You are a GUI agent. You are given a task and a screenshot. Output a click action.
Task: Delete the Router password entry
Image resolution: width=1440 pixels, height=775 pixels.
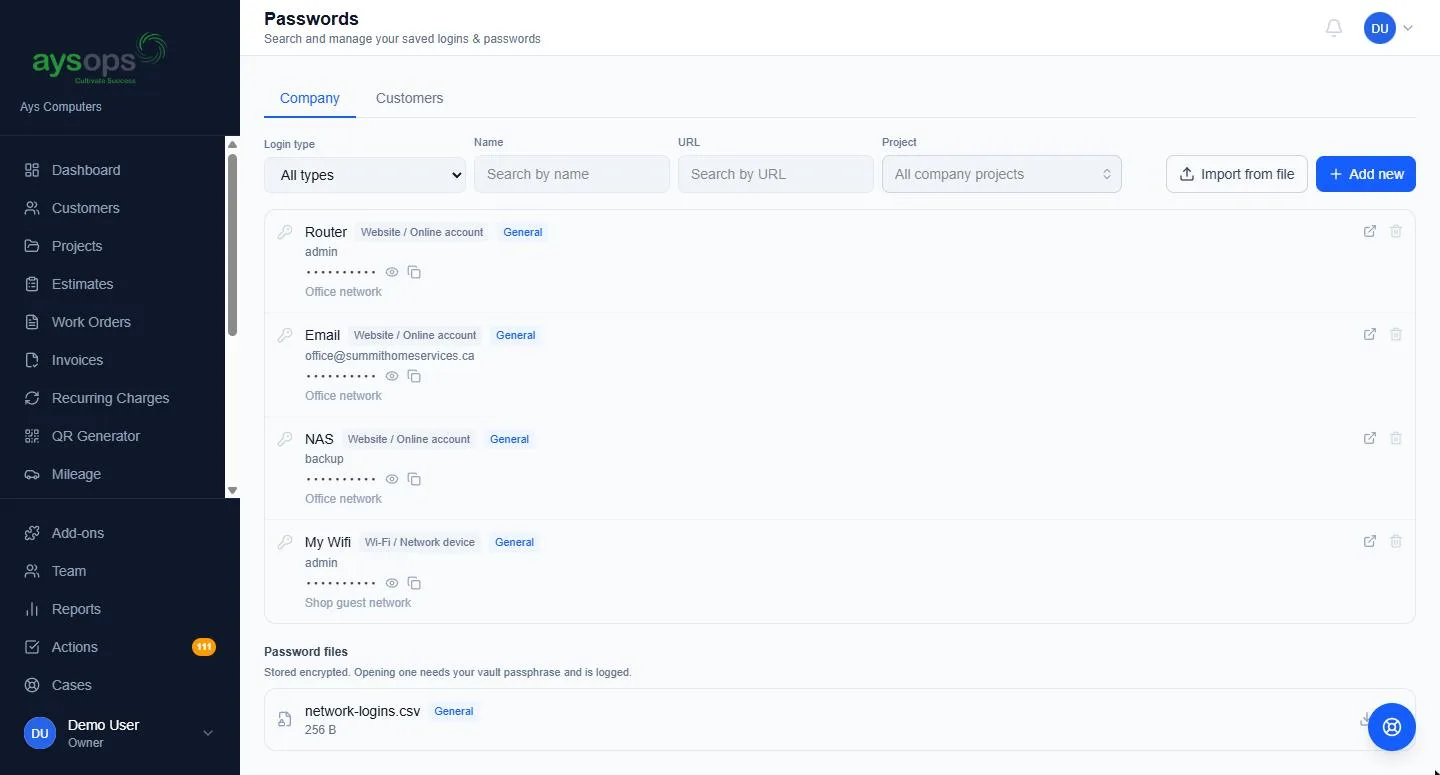click(1396, 231)
